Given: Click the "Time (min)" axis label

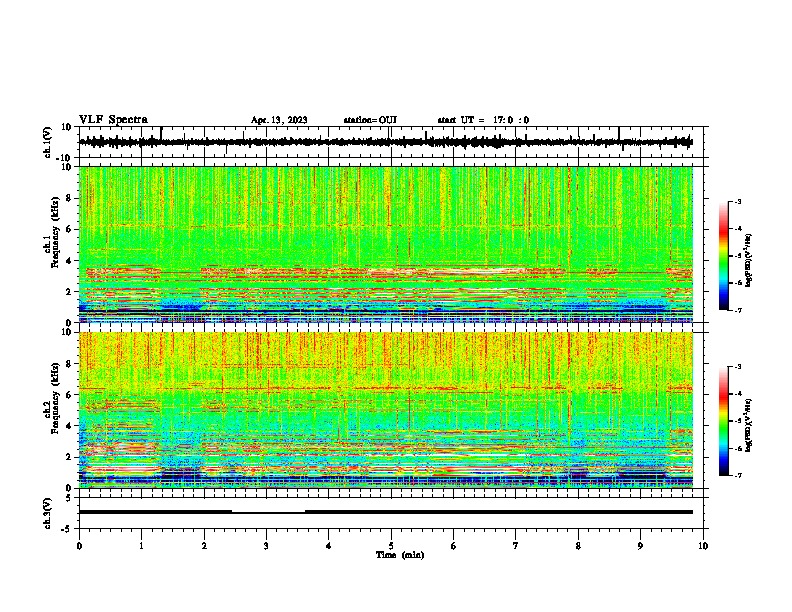Looking at the screenshot, I should click(x=400, y=555).
